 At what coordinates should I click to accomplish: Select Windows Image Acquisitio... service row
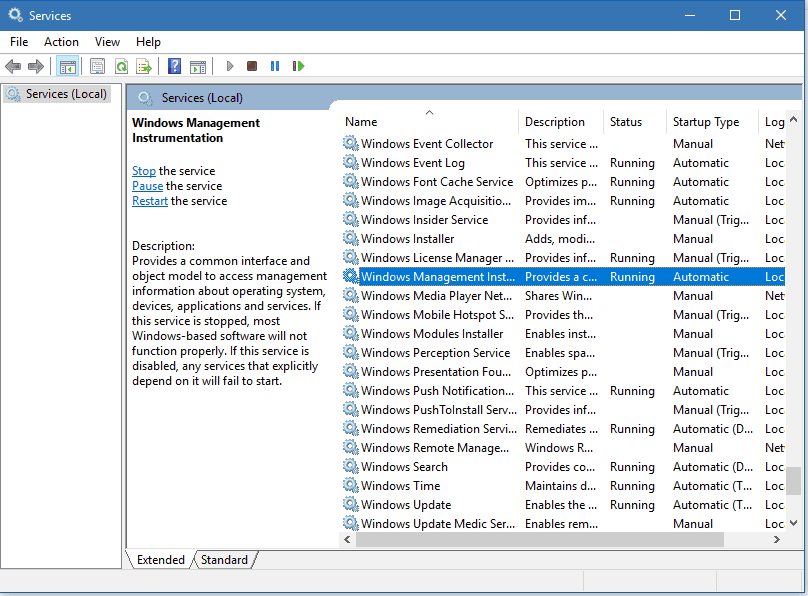point(563,200)
